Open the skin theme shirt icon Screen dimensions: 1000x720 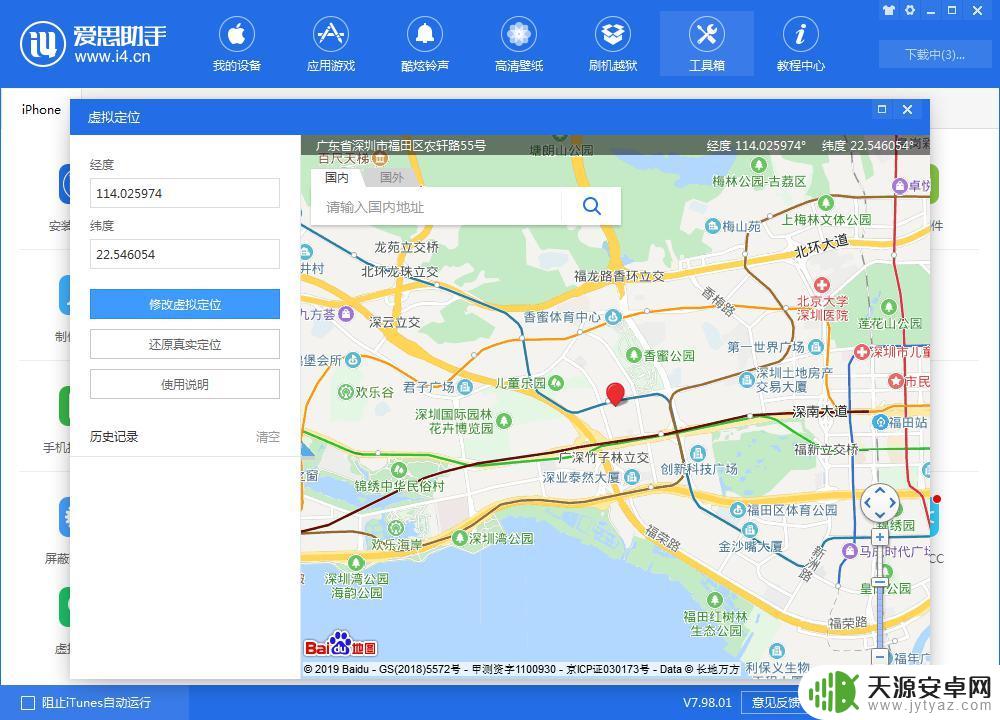click(x=889, y=10)
